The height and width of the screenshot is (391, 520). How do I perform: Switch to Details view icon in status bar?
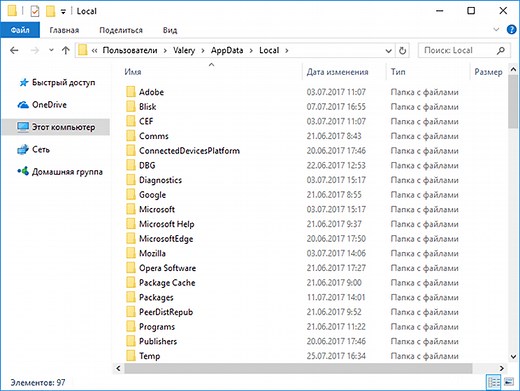coord(494,382)
